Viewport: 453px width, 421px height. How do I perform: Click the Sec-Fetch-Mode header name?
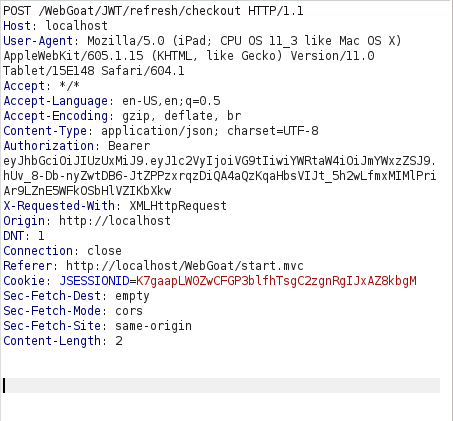[52, 311]
